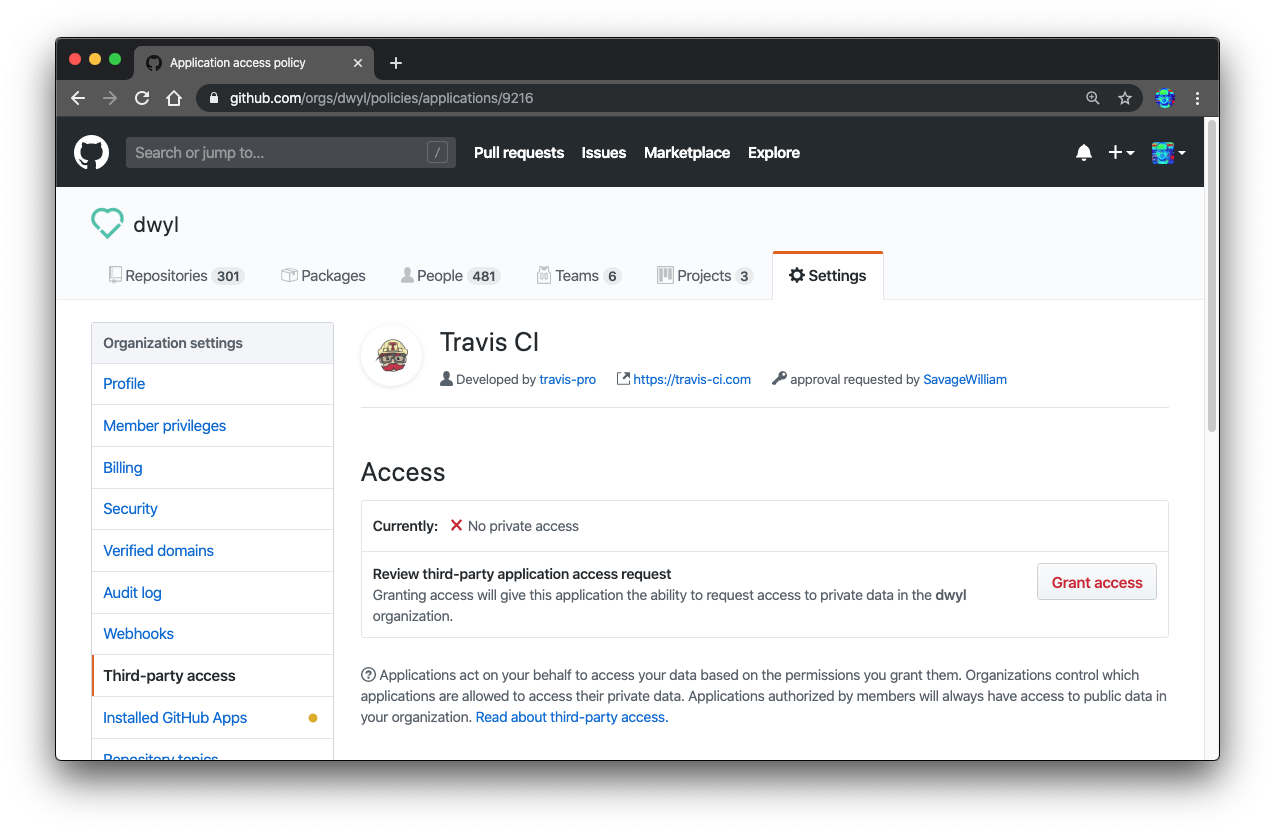
Task: Click the bookmark star in the address bar
Action: pyautogui.click(x=1125, y=98)
